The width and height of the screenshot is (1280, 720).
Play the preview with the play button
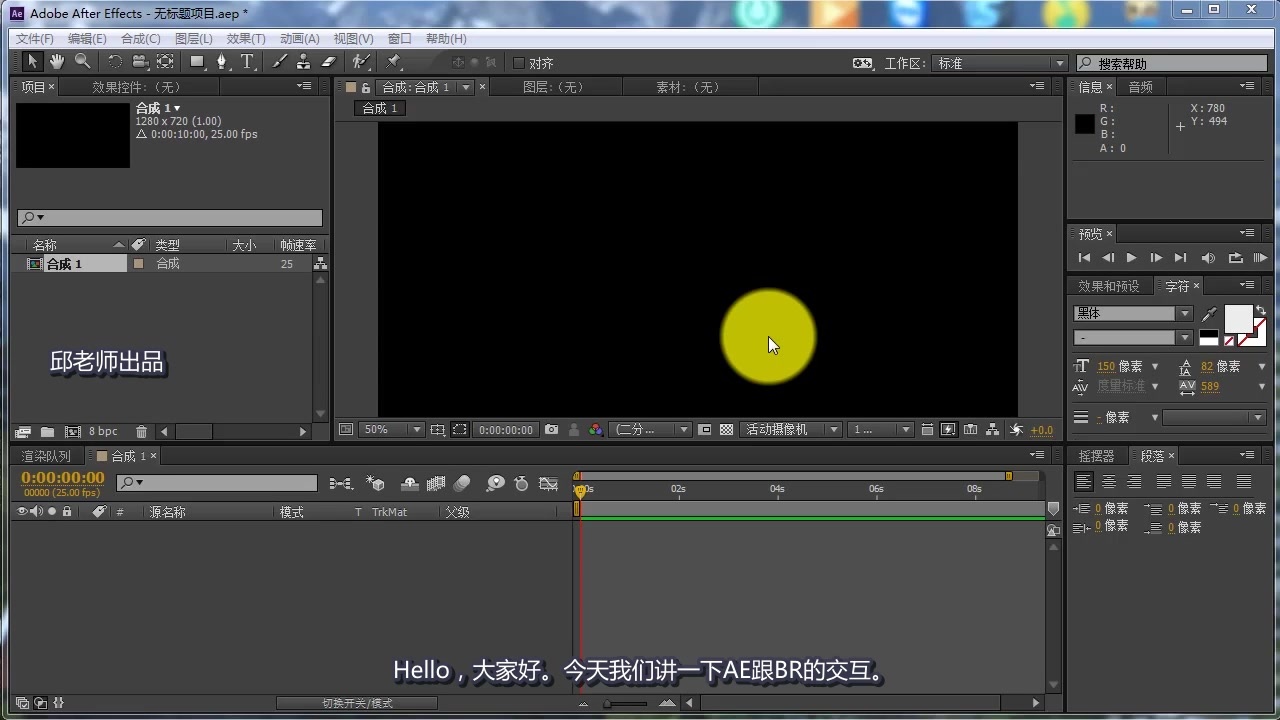tap(1131, 258)
